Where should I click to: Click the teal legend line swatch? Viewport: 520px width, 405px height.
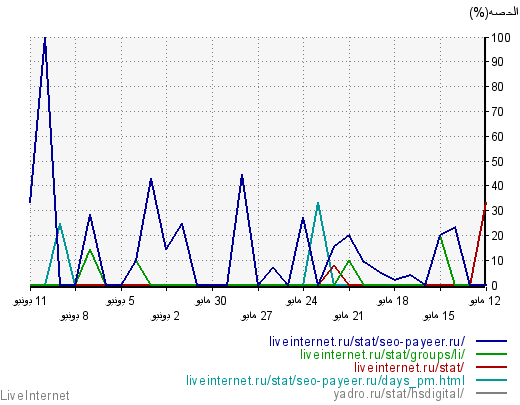491,380
